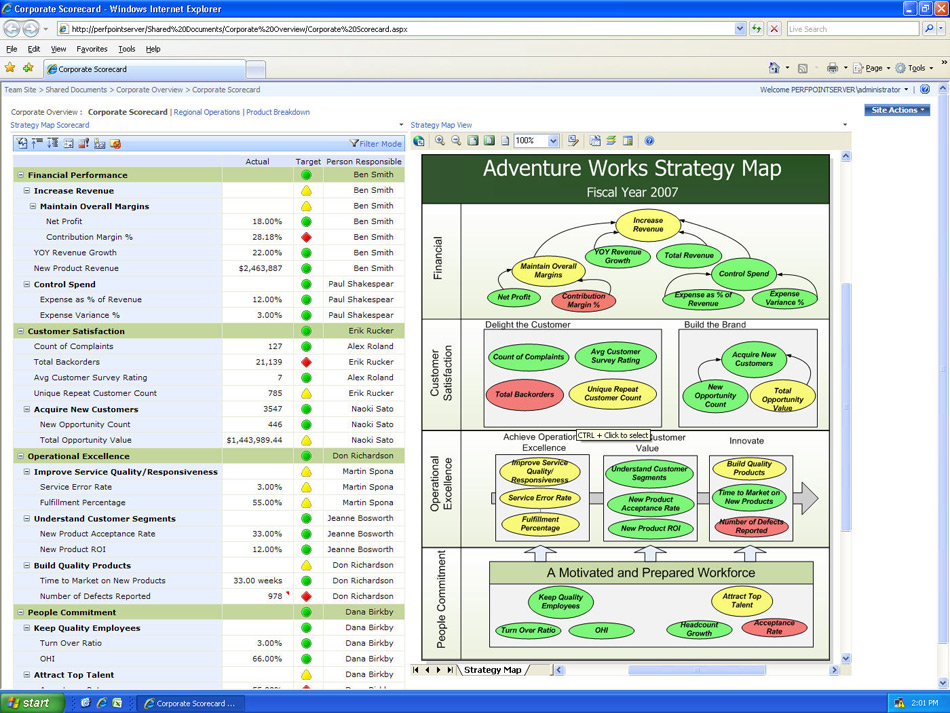Click the strategy map scroll-down arrow
950x713 pixels.
tap(846, 658)
